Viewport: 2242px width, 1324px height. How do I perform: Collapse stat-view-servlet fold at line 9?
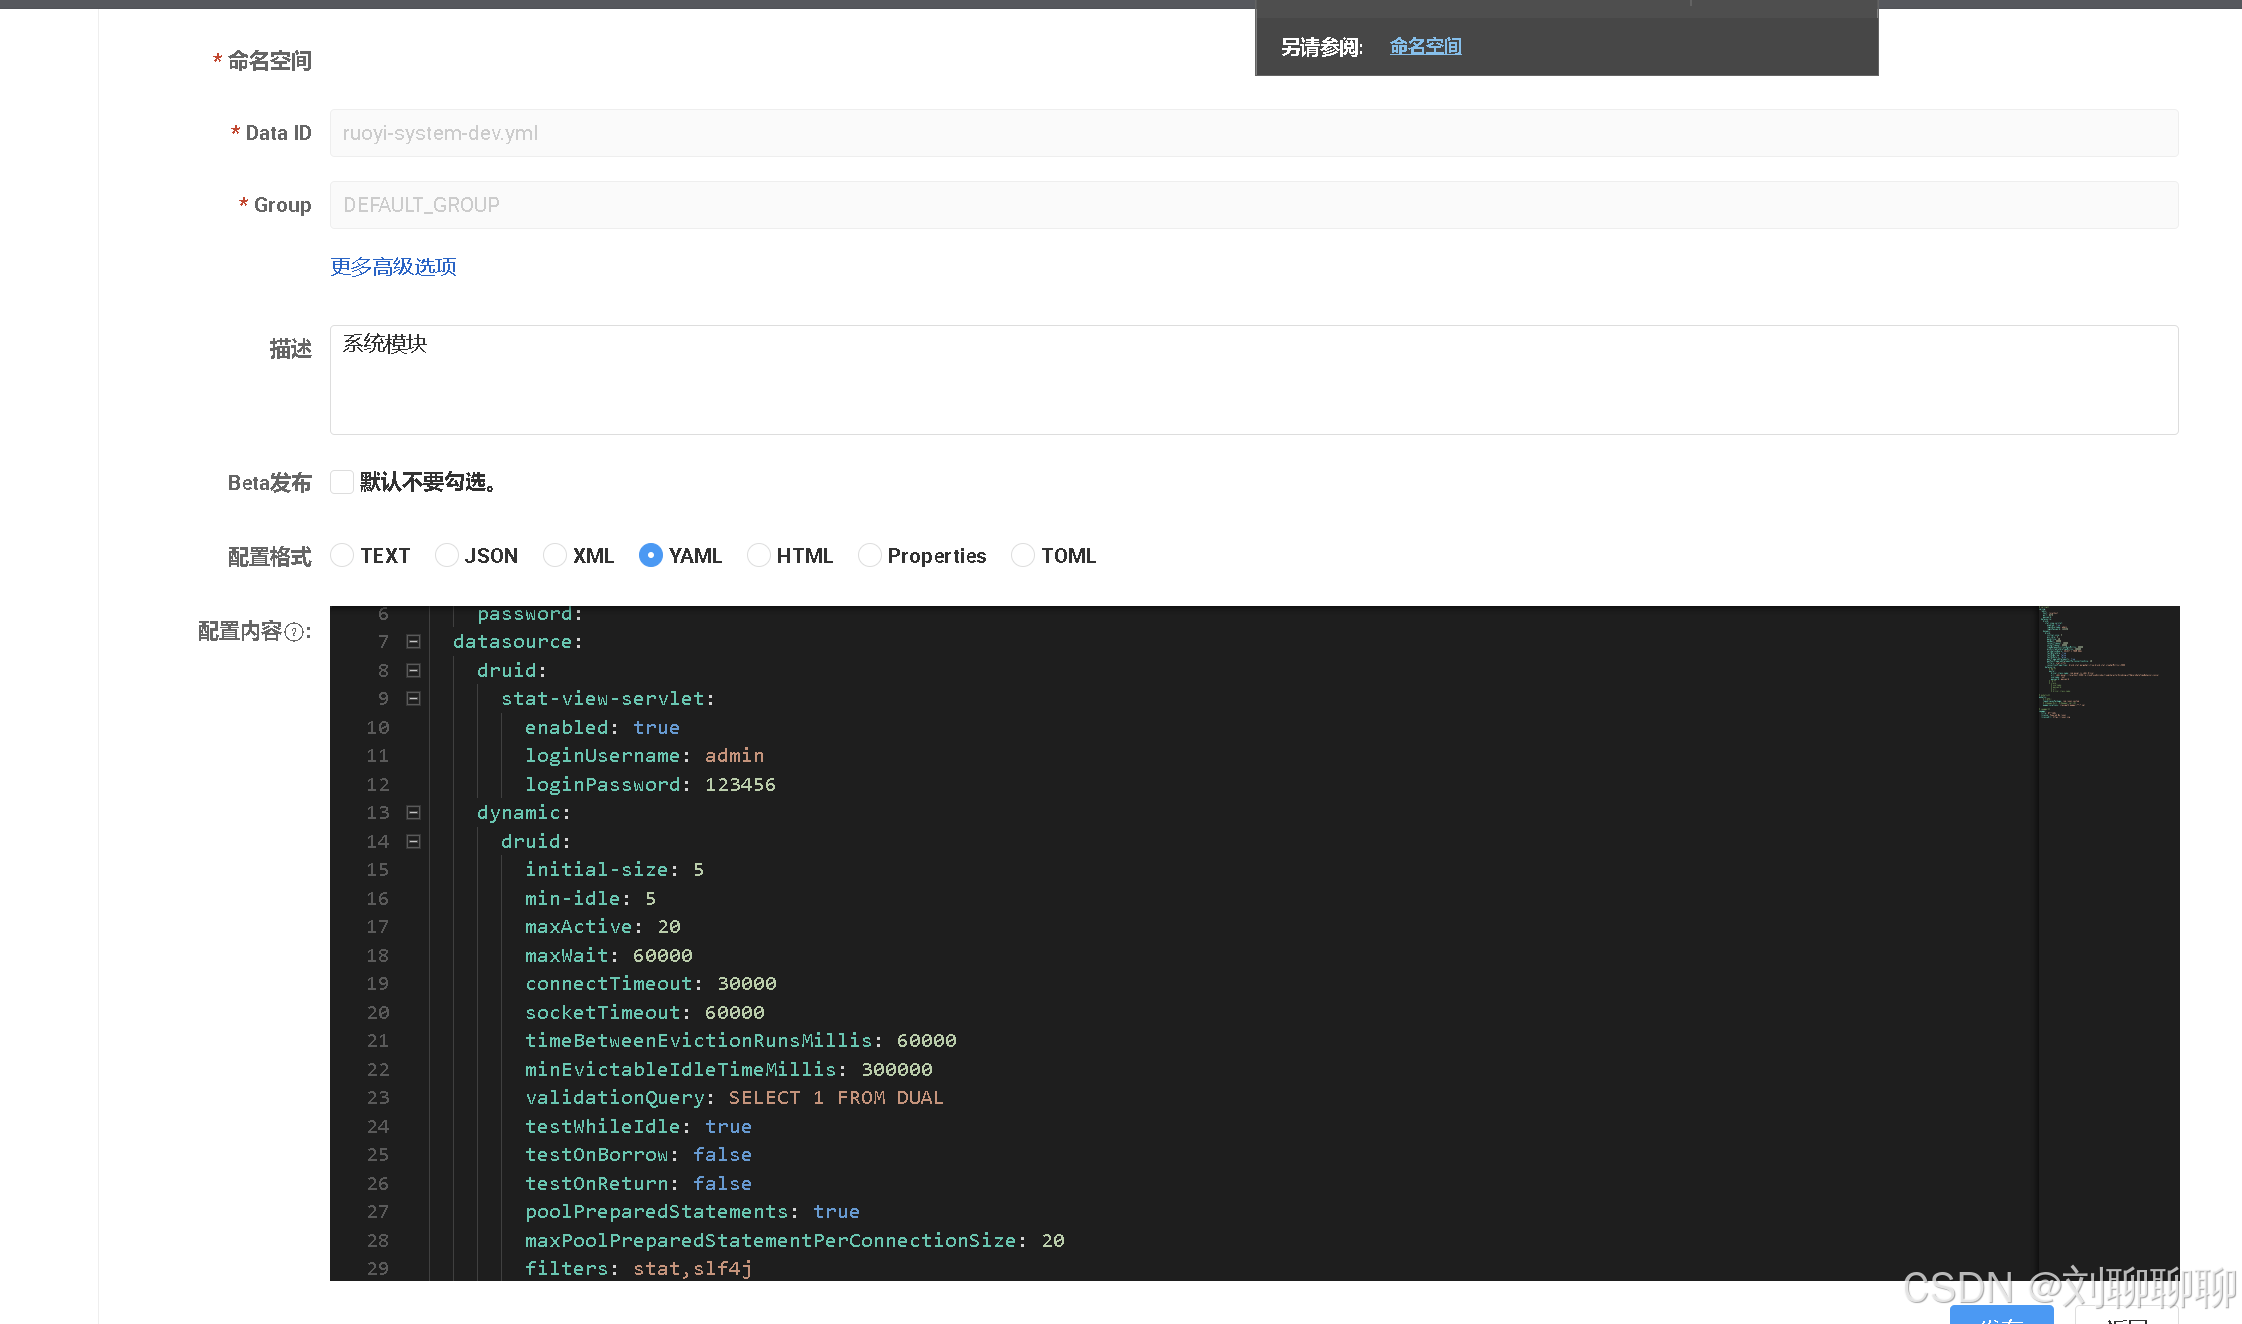click(x=413, y=699)
